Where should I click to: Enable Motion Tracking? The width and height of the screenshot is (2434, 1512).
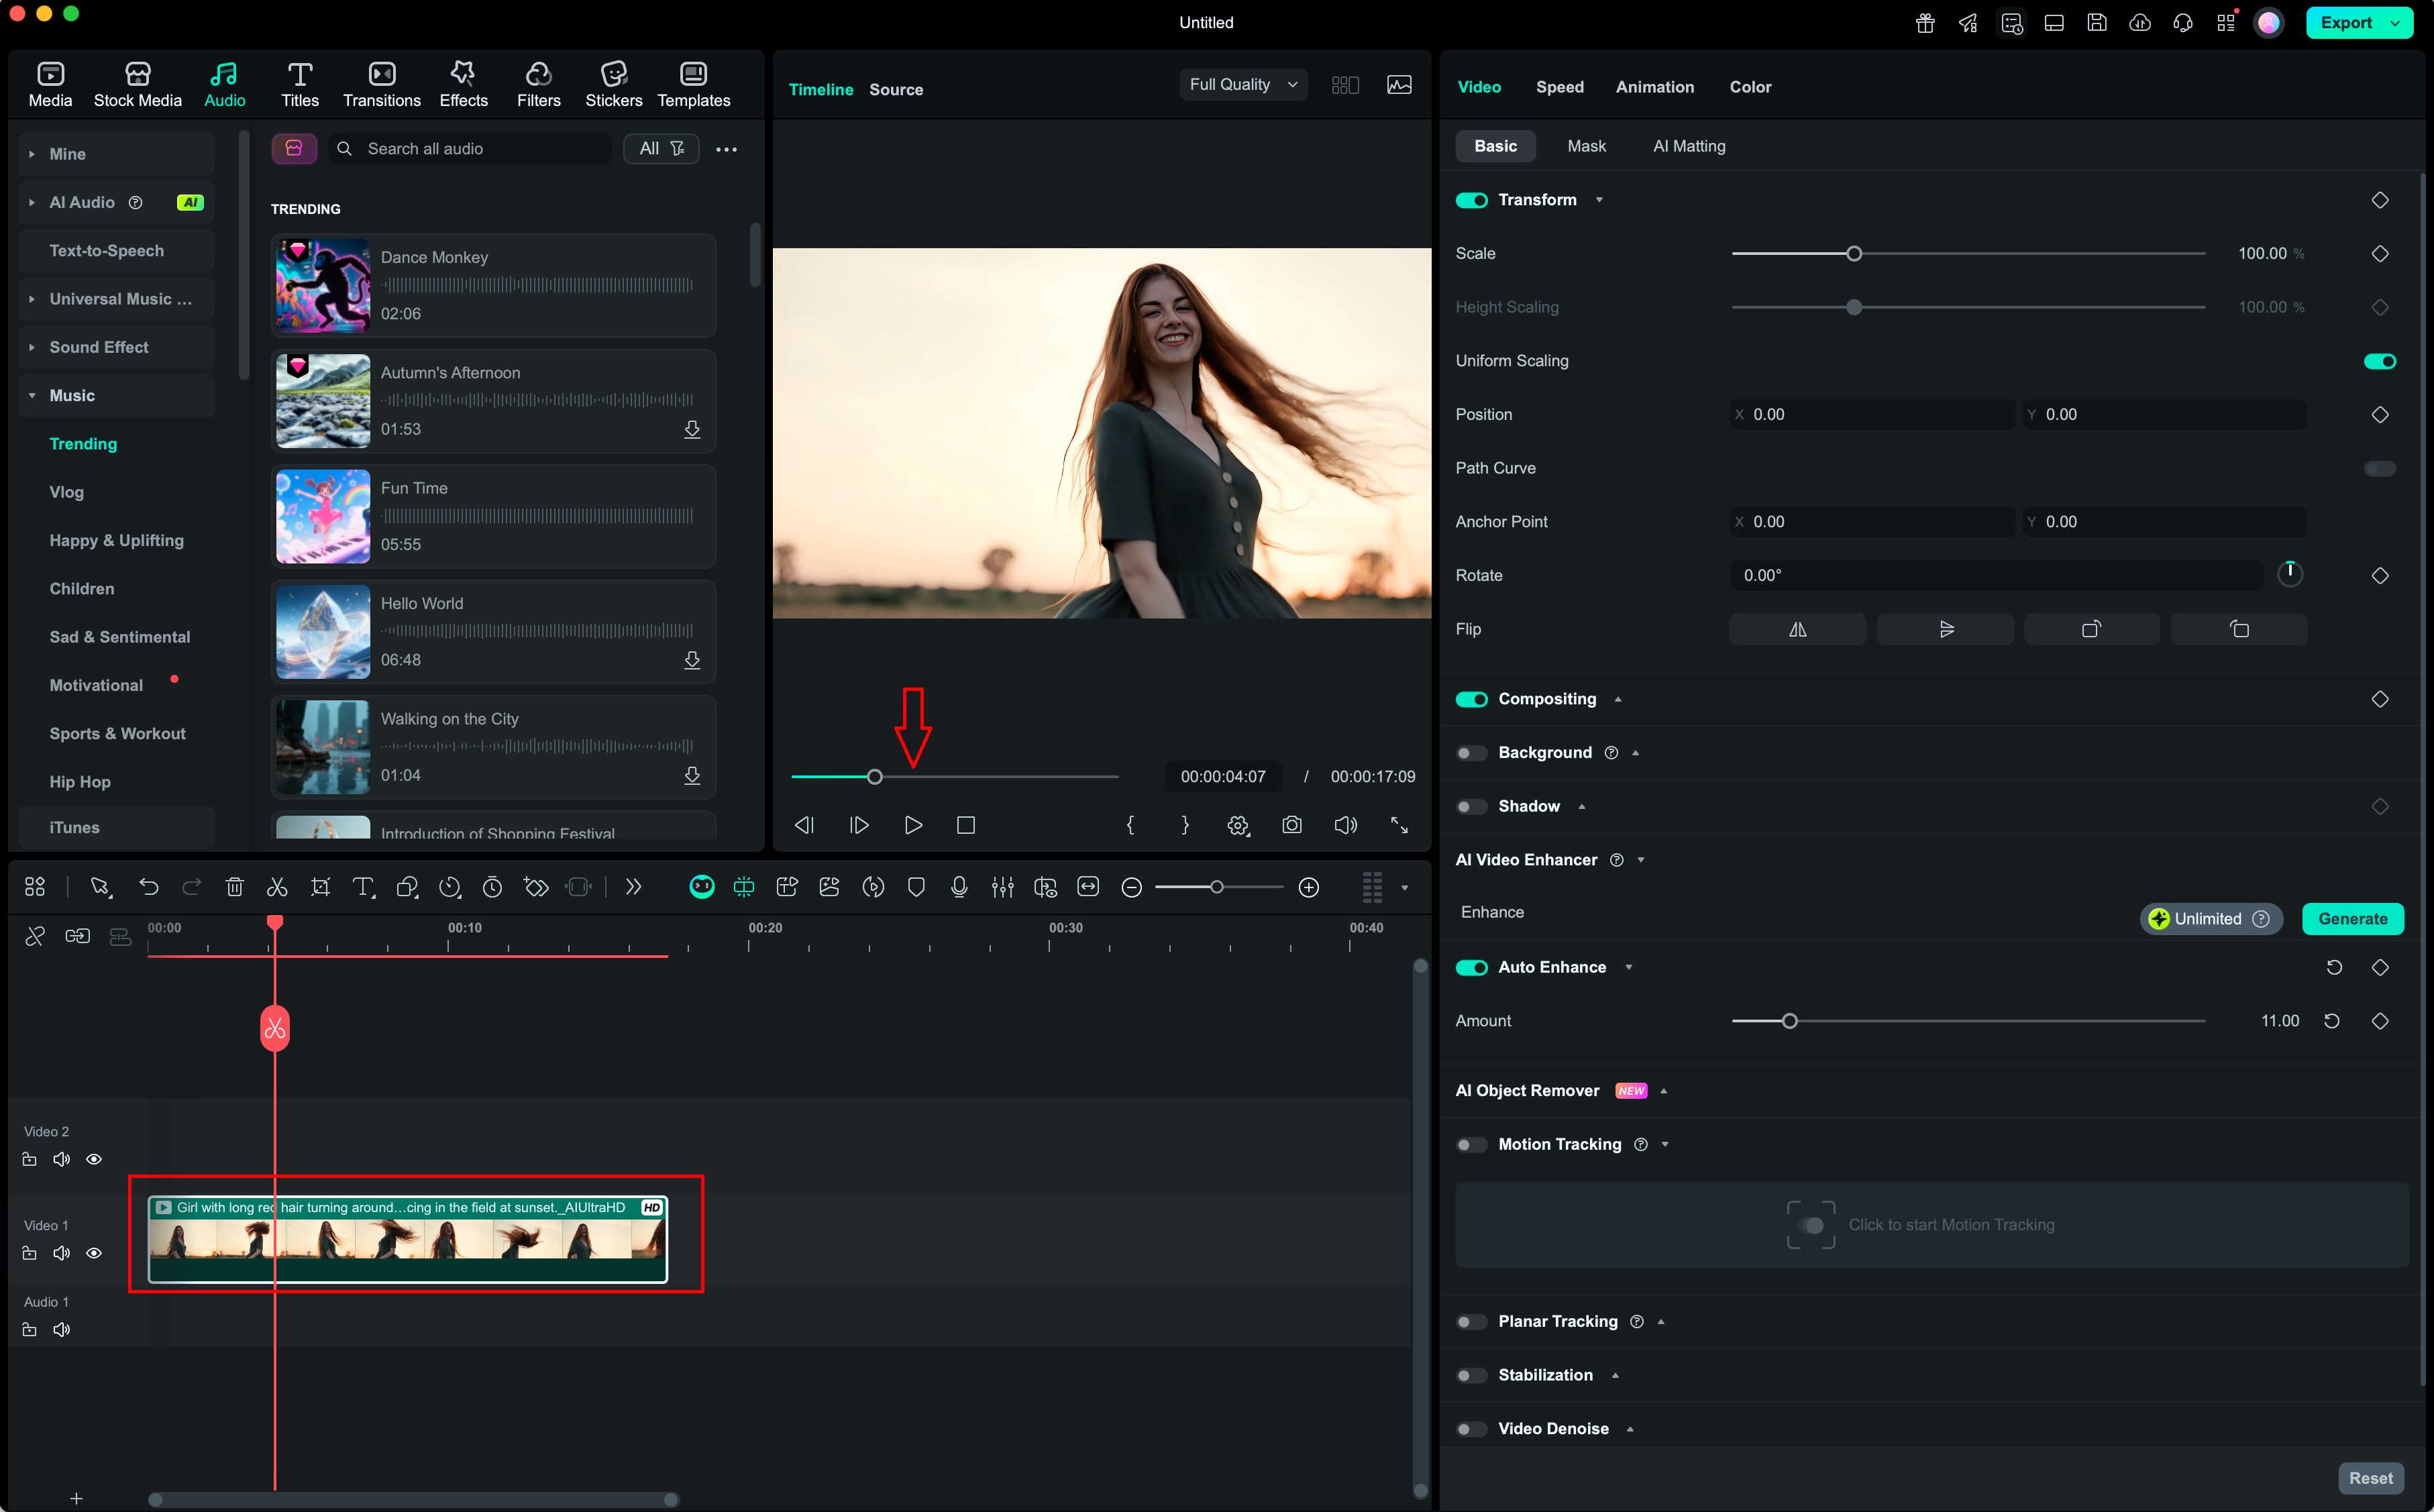[1470, 1144]
